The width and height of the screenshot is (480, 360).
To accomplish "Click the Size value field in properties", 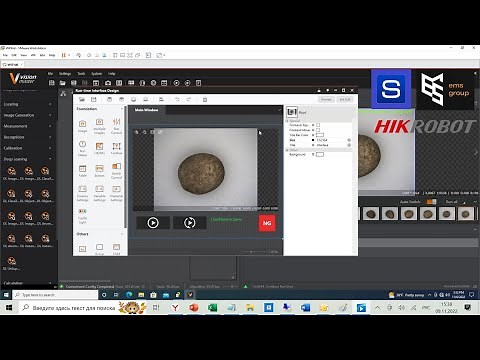I will (331, 140).
